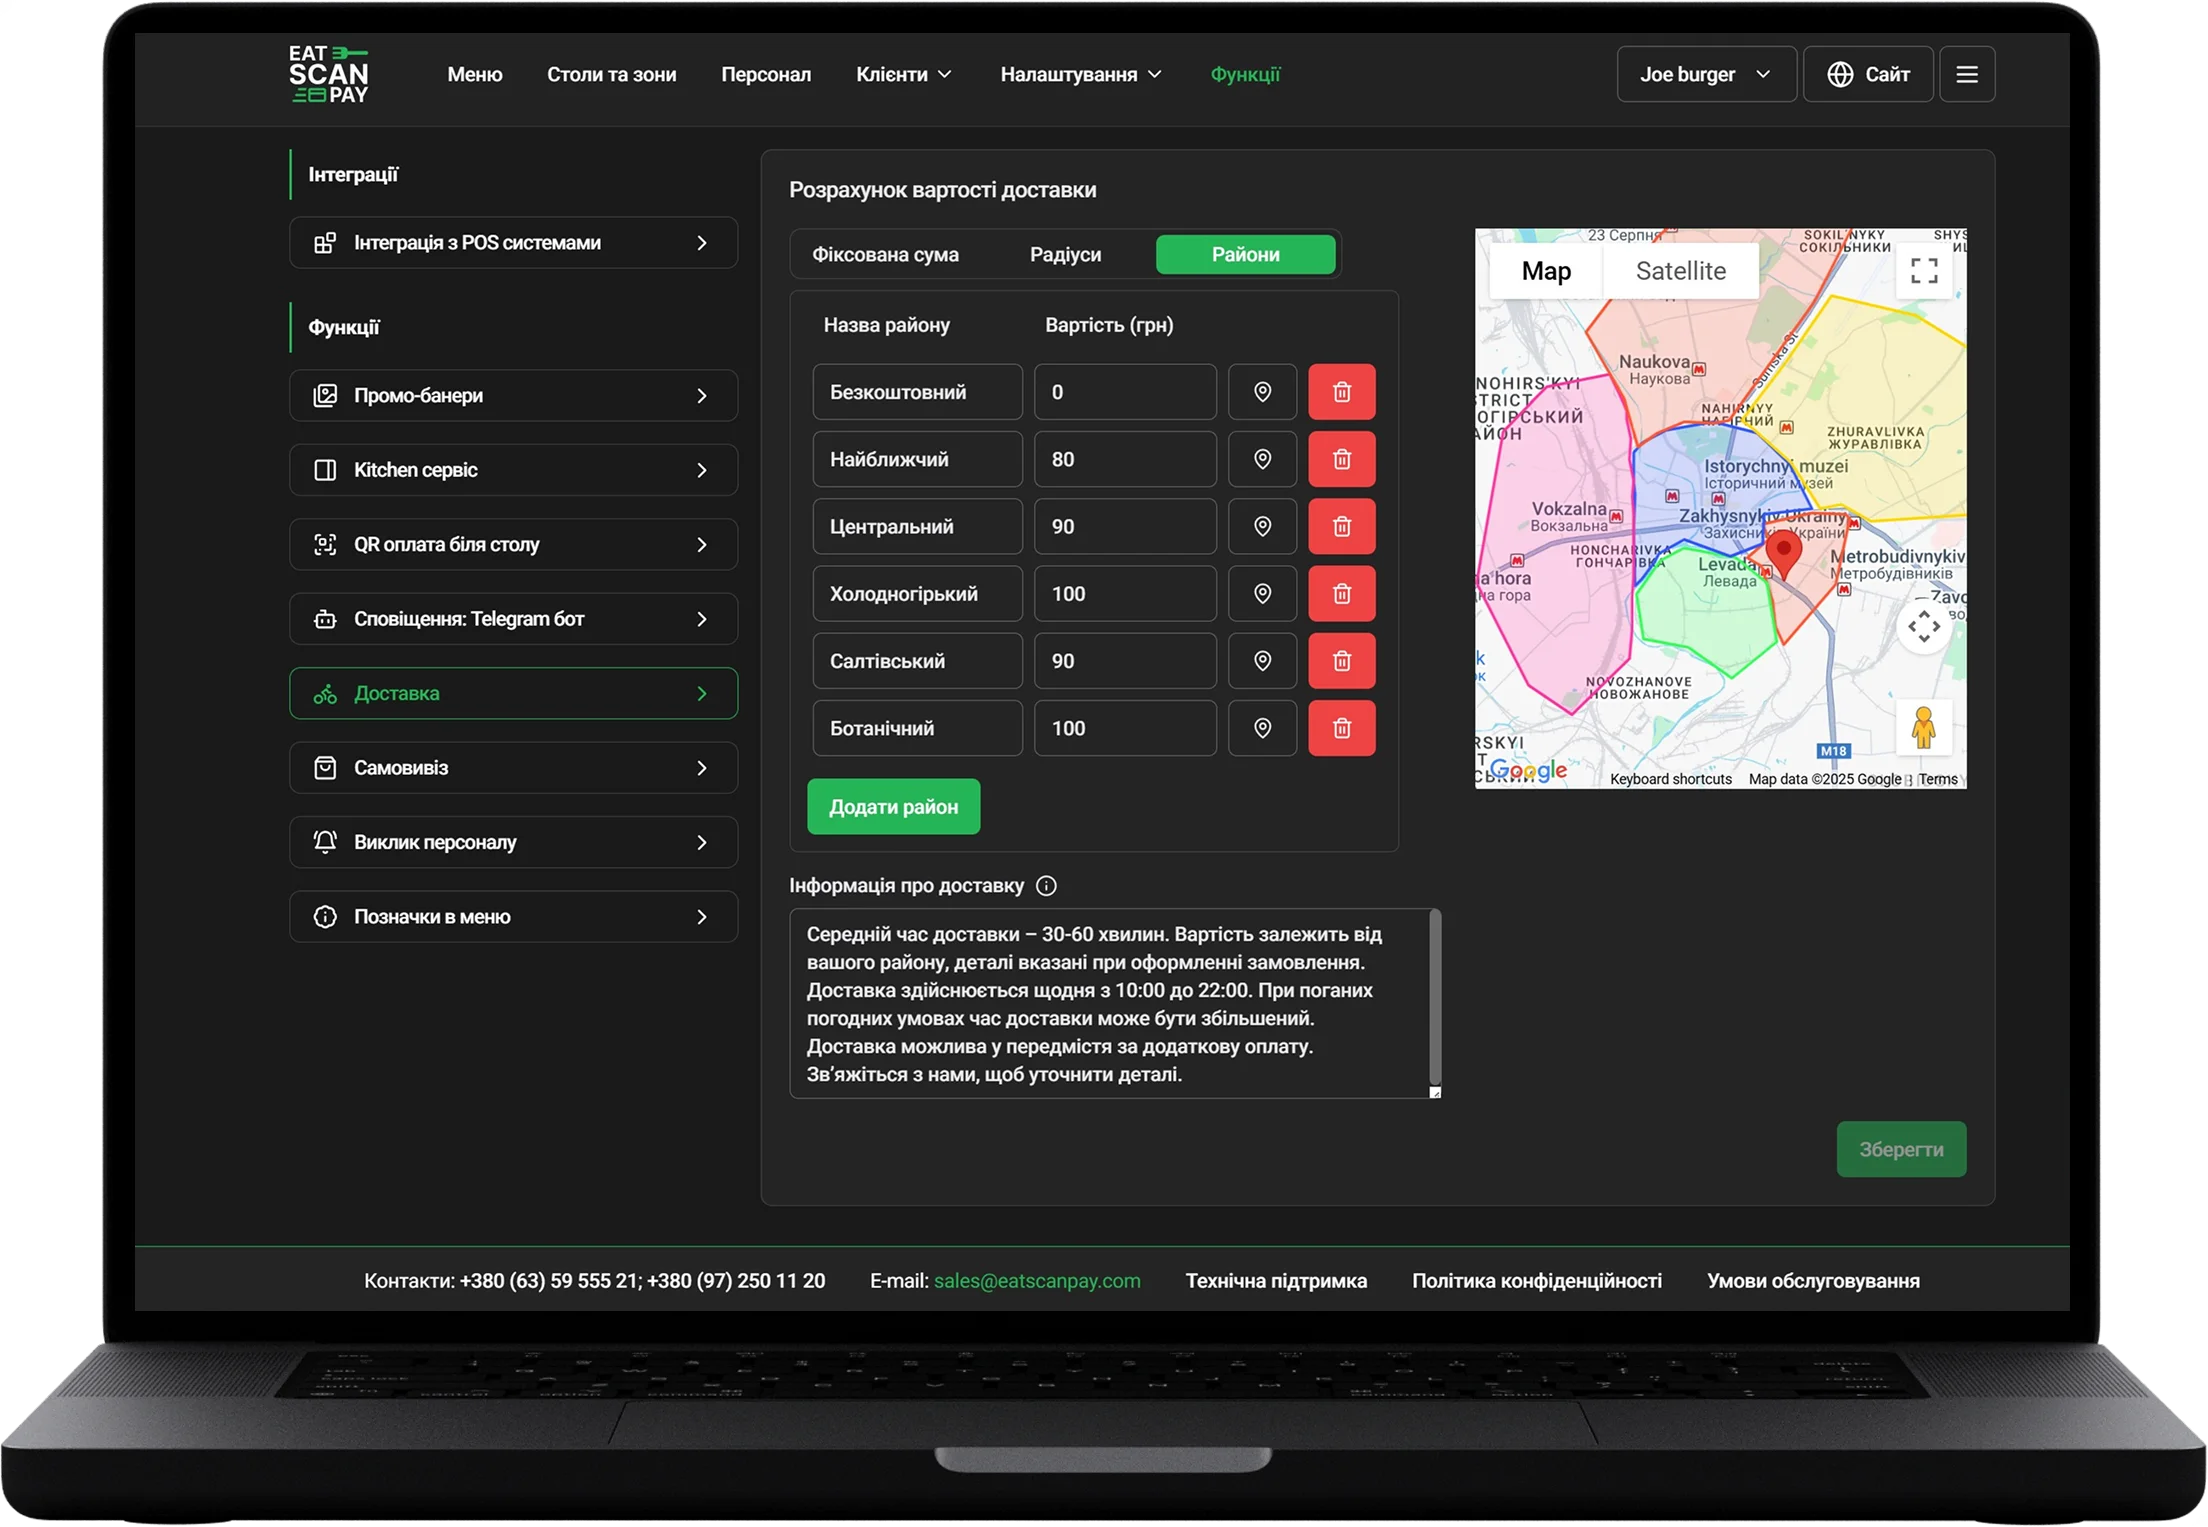The height and width of the screenshot is (1527, 2208).
Task: Click the Найближчий cost field with 80
Action: 1124,459
